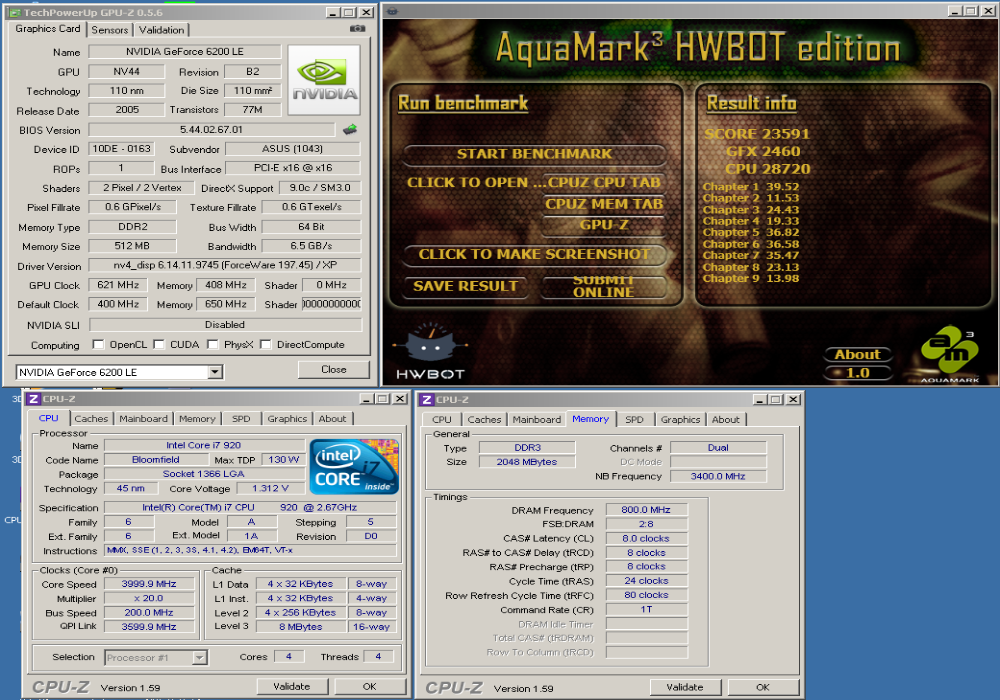Switch to the Validation tab in GPU-Z
This screenshot has width=1000, height=700.
tap(161, 30)
